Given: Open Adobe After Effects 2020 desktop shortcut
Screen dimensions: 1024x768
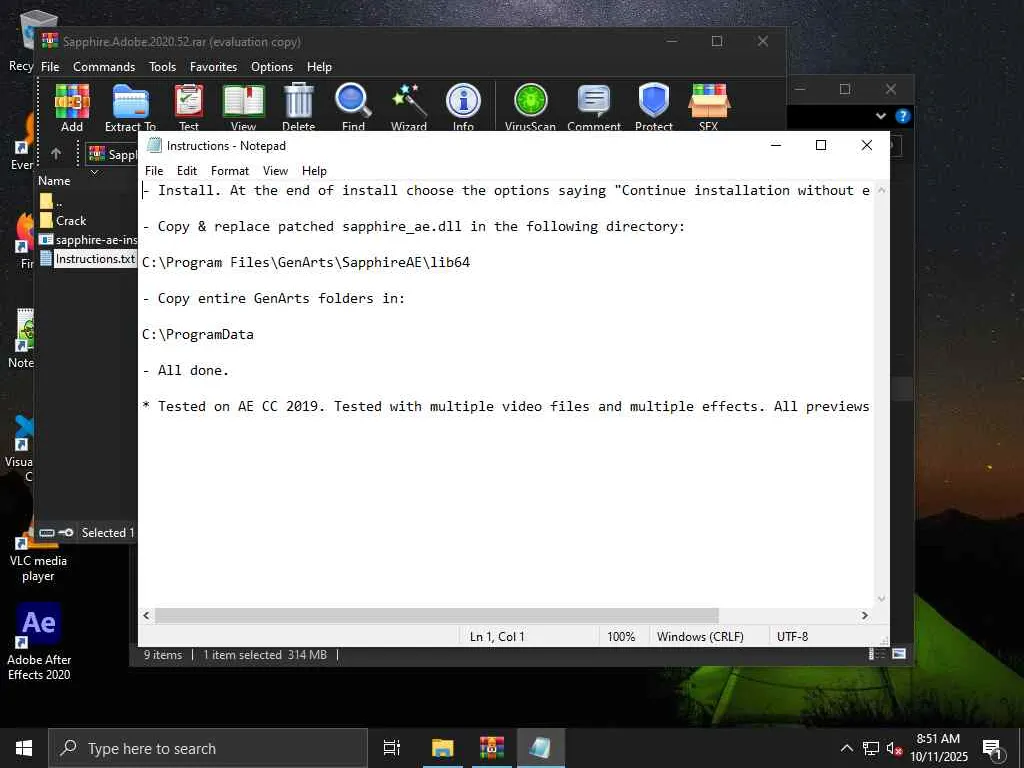Looking at the screenshot, I should point(39,641).
